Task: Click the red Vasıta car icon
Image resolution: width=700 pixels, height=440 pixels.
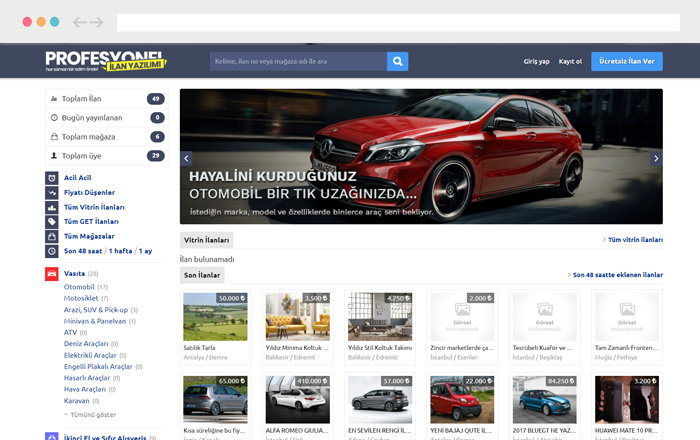Action: 52,274
